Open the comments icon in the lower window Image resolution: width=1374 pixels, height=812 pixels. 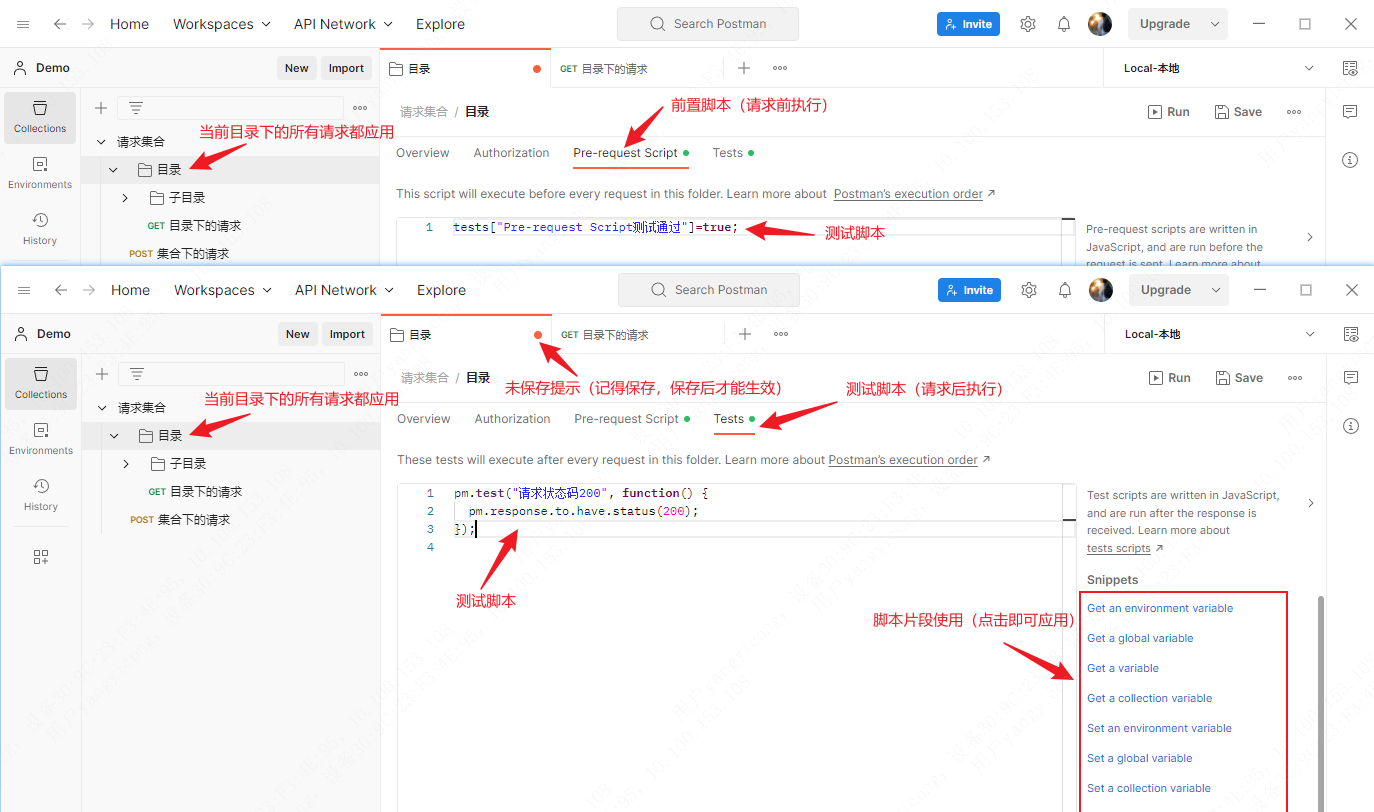tap(1351, 378)
